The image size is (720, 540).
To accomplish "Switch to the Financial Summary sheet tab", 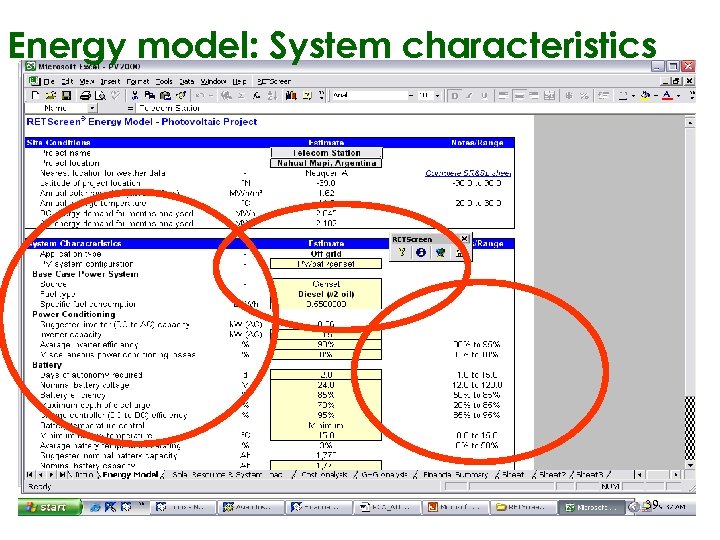I will (455, 475).
